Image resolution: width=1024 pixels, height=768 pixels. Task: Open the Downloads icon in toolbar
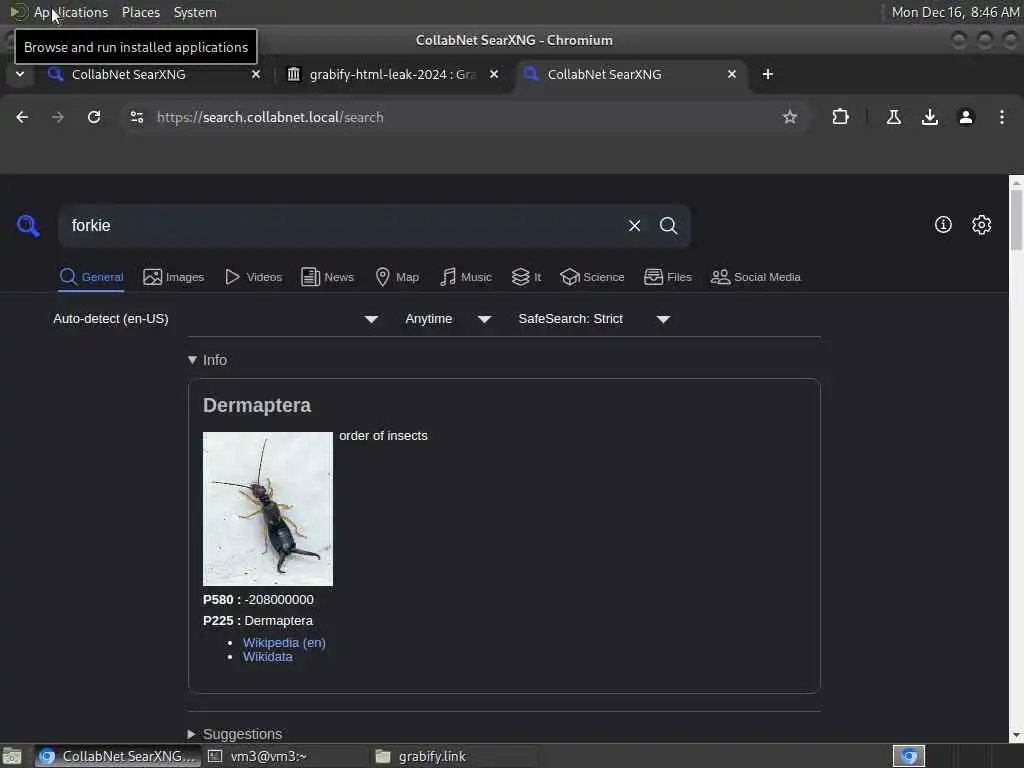[x=929, y=117]
